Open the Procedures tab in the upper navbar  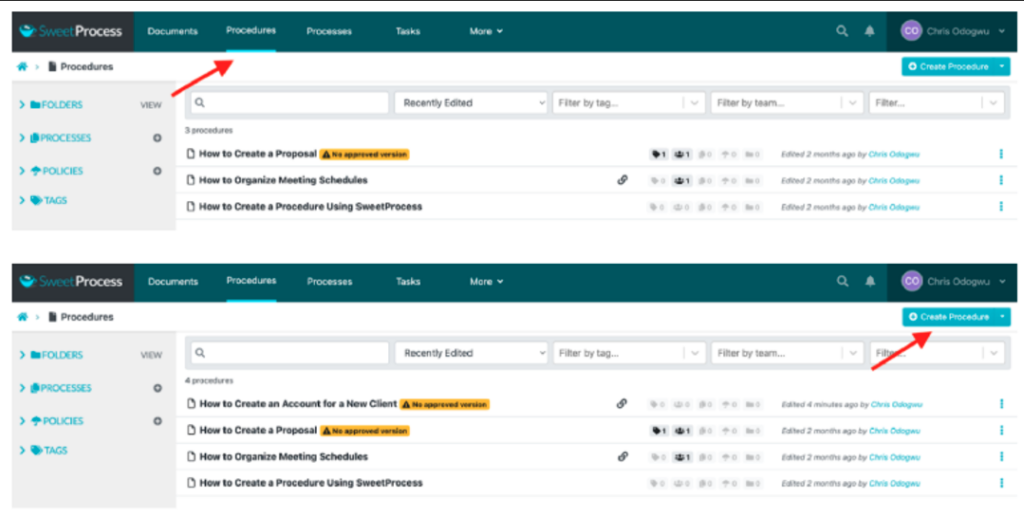point(251,30)
